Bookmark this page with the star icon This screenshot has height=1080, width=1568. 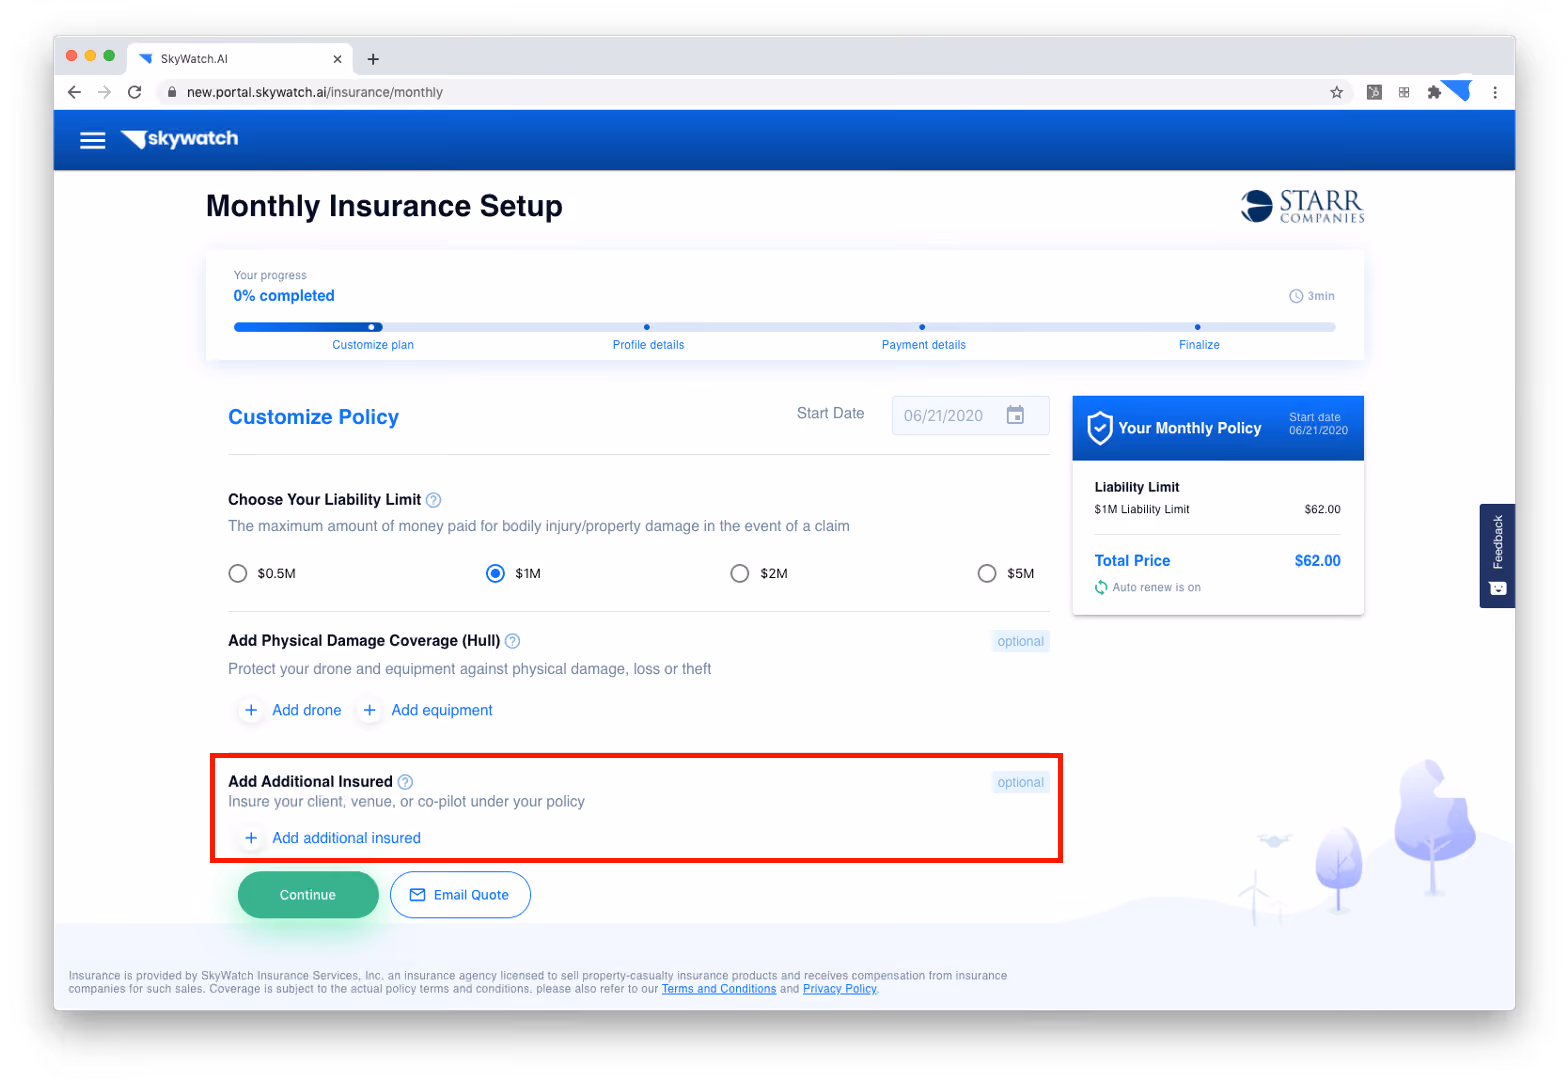pos(1336,92)
